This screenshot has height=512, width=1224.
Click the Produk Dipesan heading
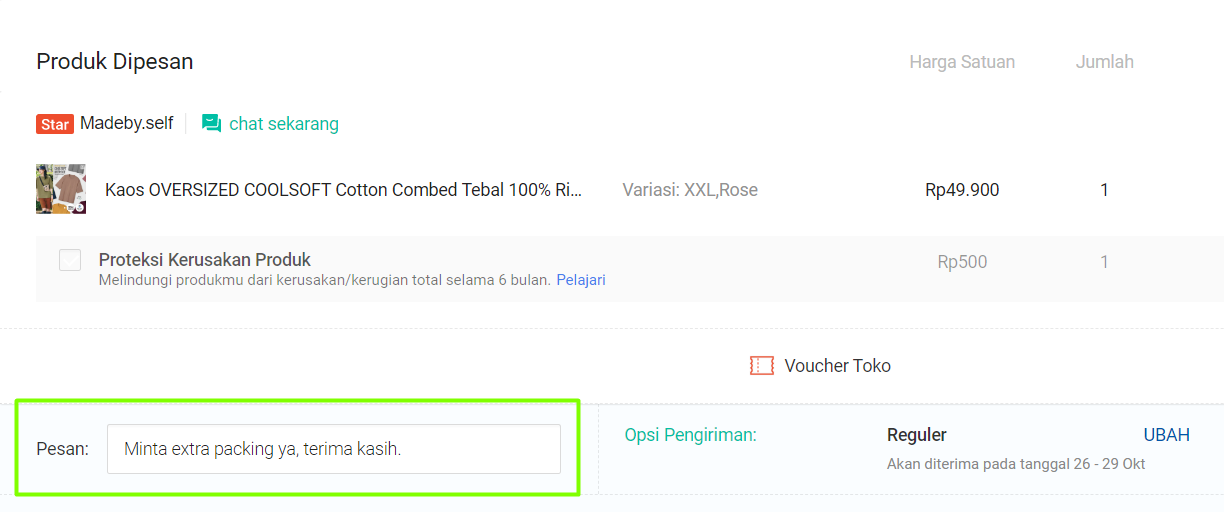pyautogui.click(x=115, y=61)
